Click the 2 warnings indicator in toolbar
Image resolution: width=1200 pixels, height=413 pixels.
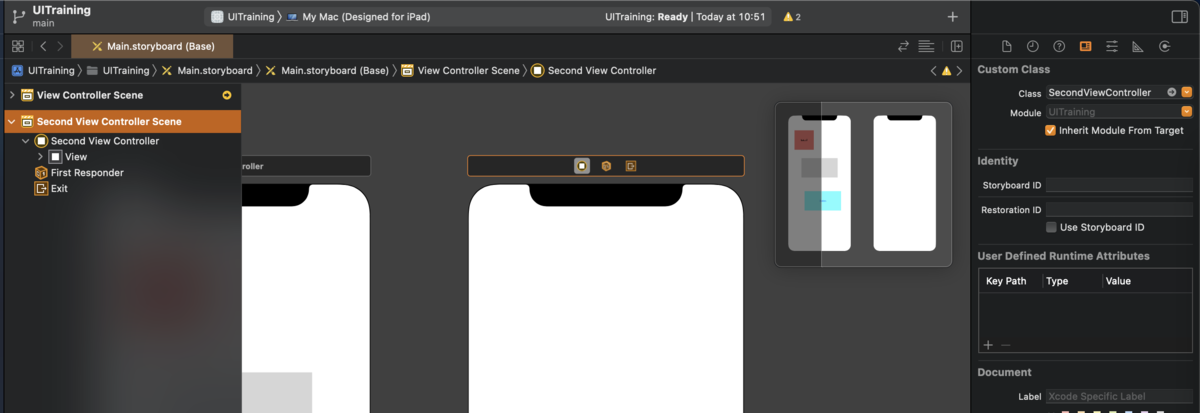(791, 17)
